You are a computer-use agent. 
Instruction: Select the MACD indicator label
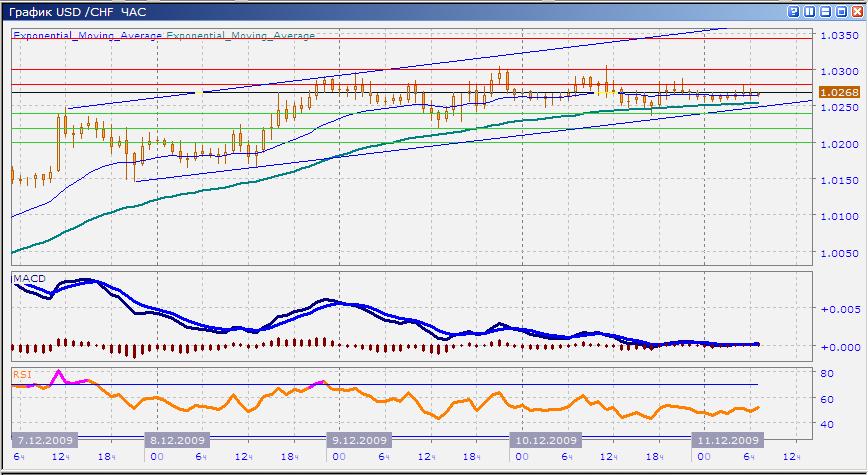click(x=26, y=277)
